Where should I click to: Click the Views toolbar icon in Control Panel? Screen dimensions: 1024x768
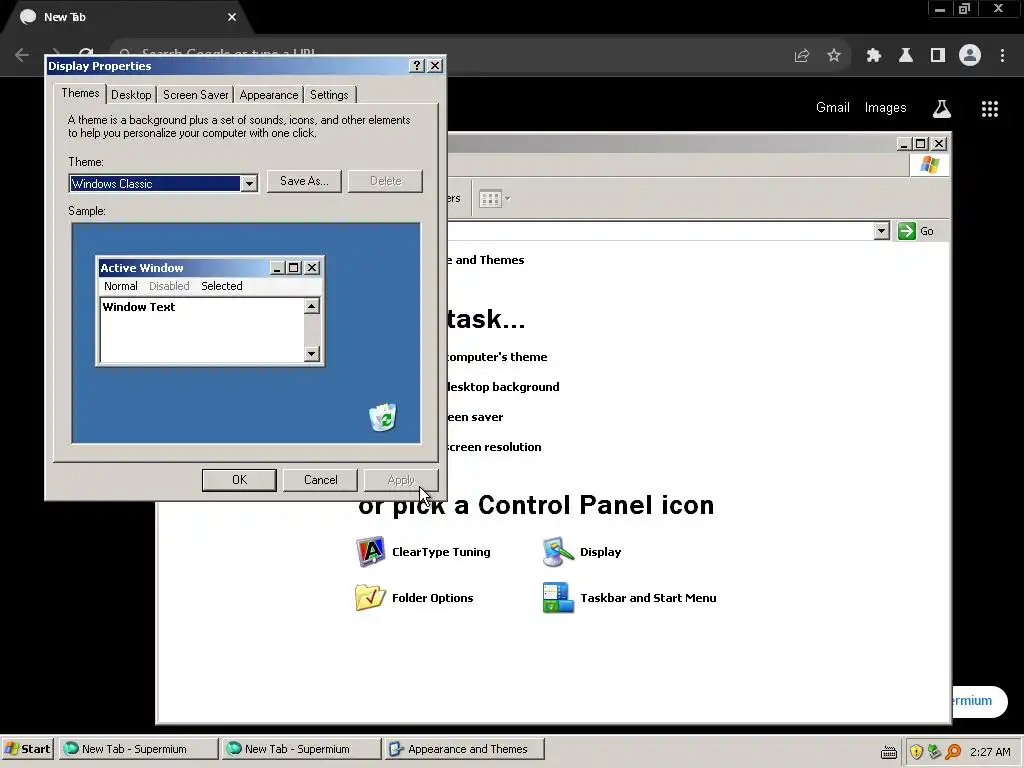490,199
